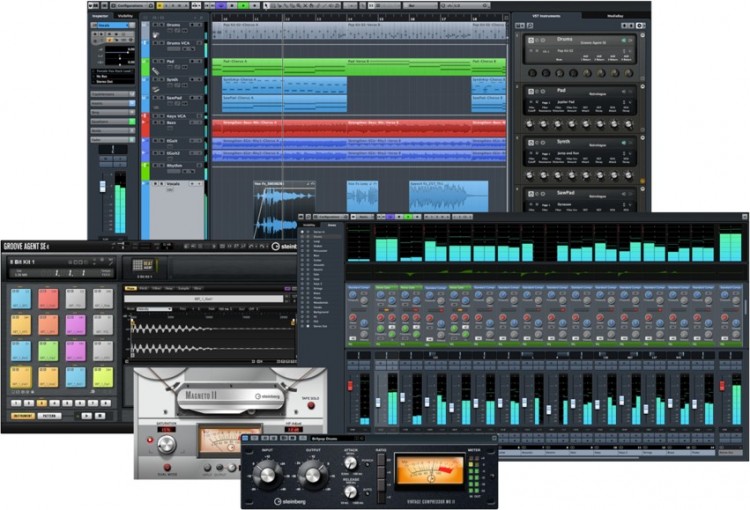Screen dimensions: 750x510
Task: Trigger the green pad in Groove Agent
Action: 48,352
